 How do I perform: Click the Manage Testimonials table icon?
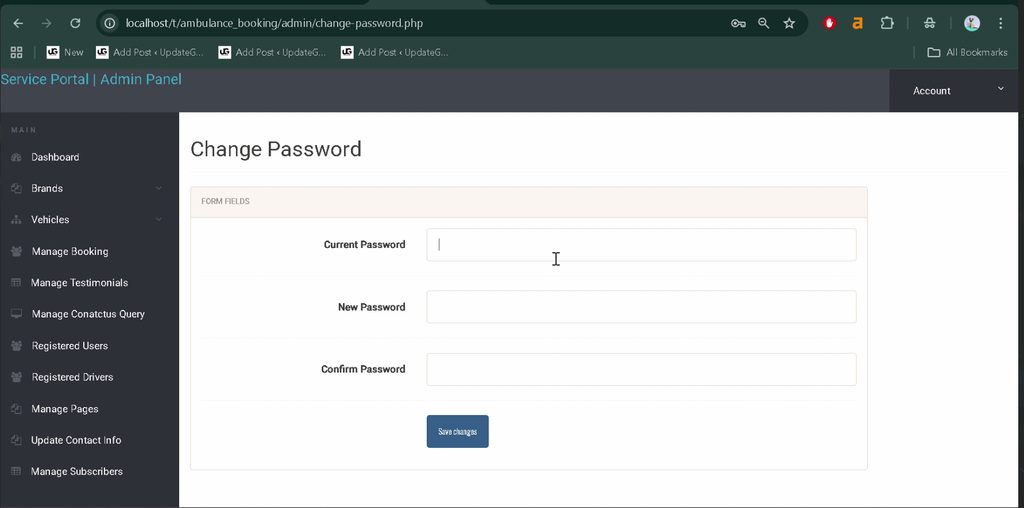pyautogui.click(x=16, y=283)
